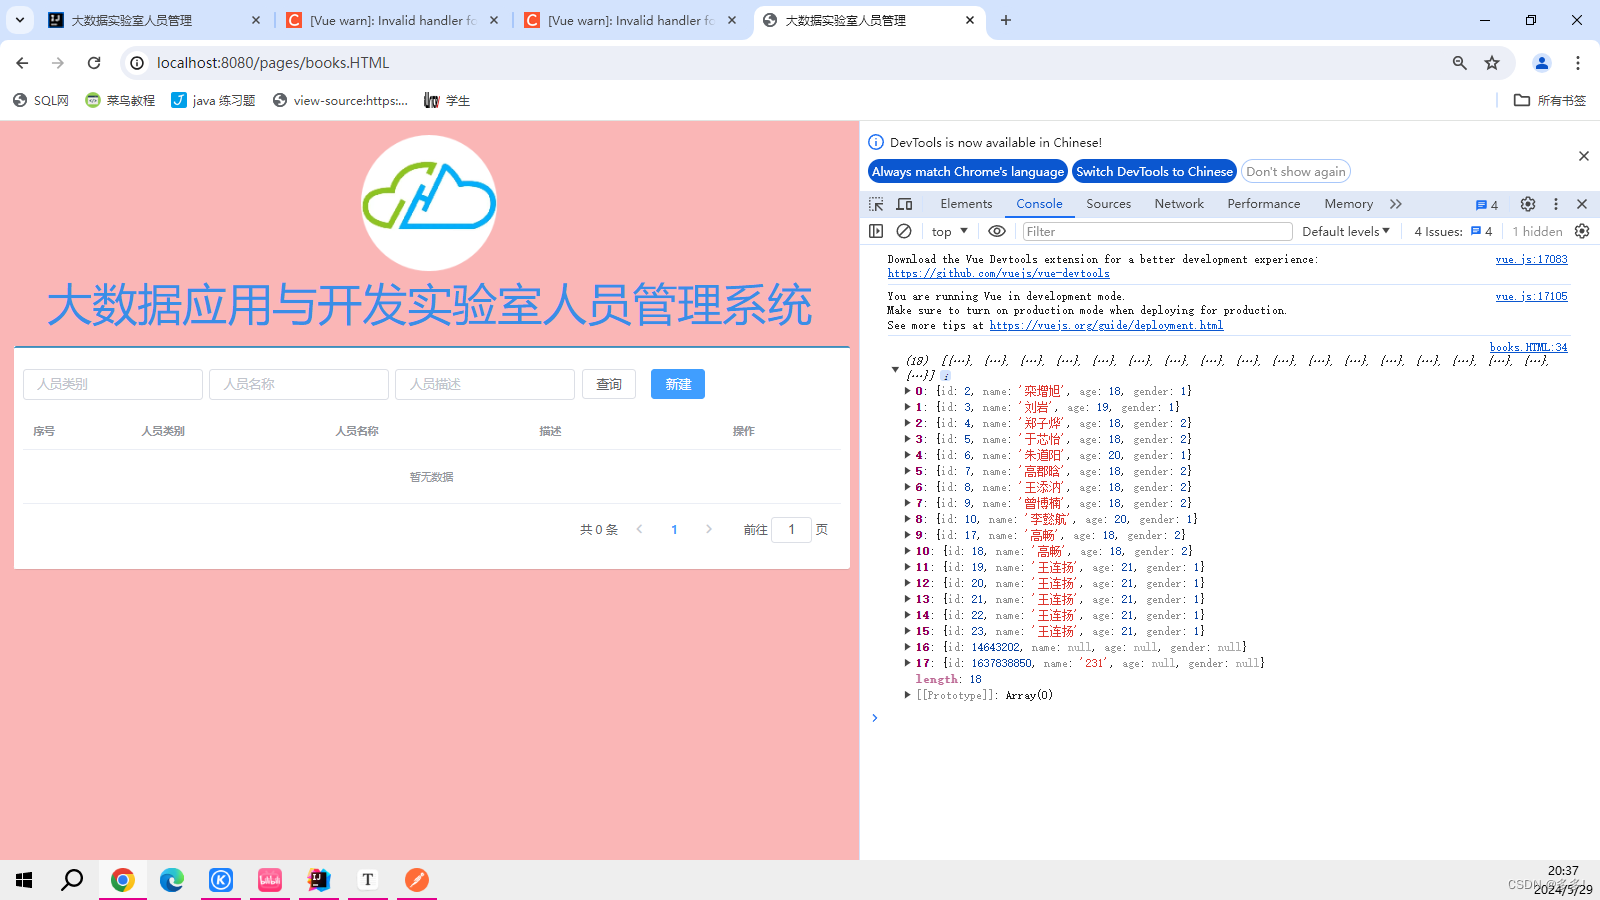Expand array entry 16 with id 14643202

pos(907,648)
